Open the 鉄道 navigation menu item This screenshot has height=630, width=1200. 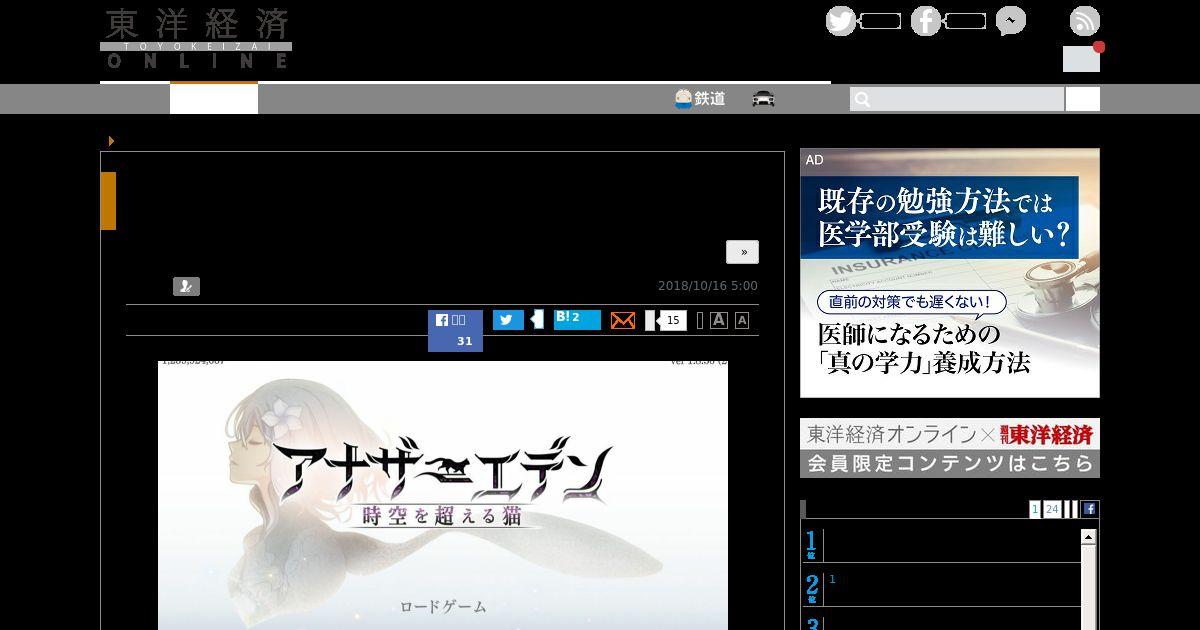[700, 99]
